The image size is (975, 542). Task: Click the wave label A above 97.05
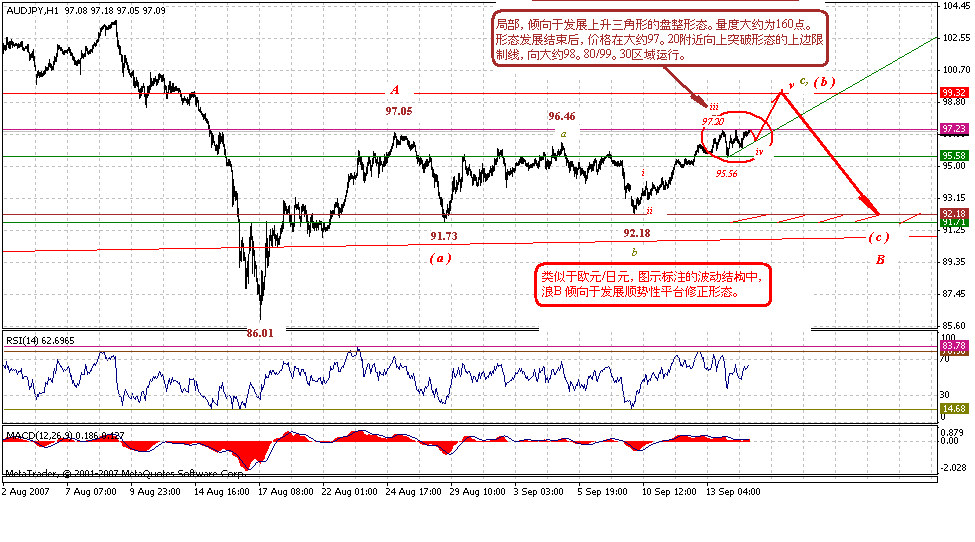tap(395, 90)
